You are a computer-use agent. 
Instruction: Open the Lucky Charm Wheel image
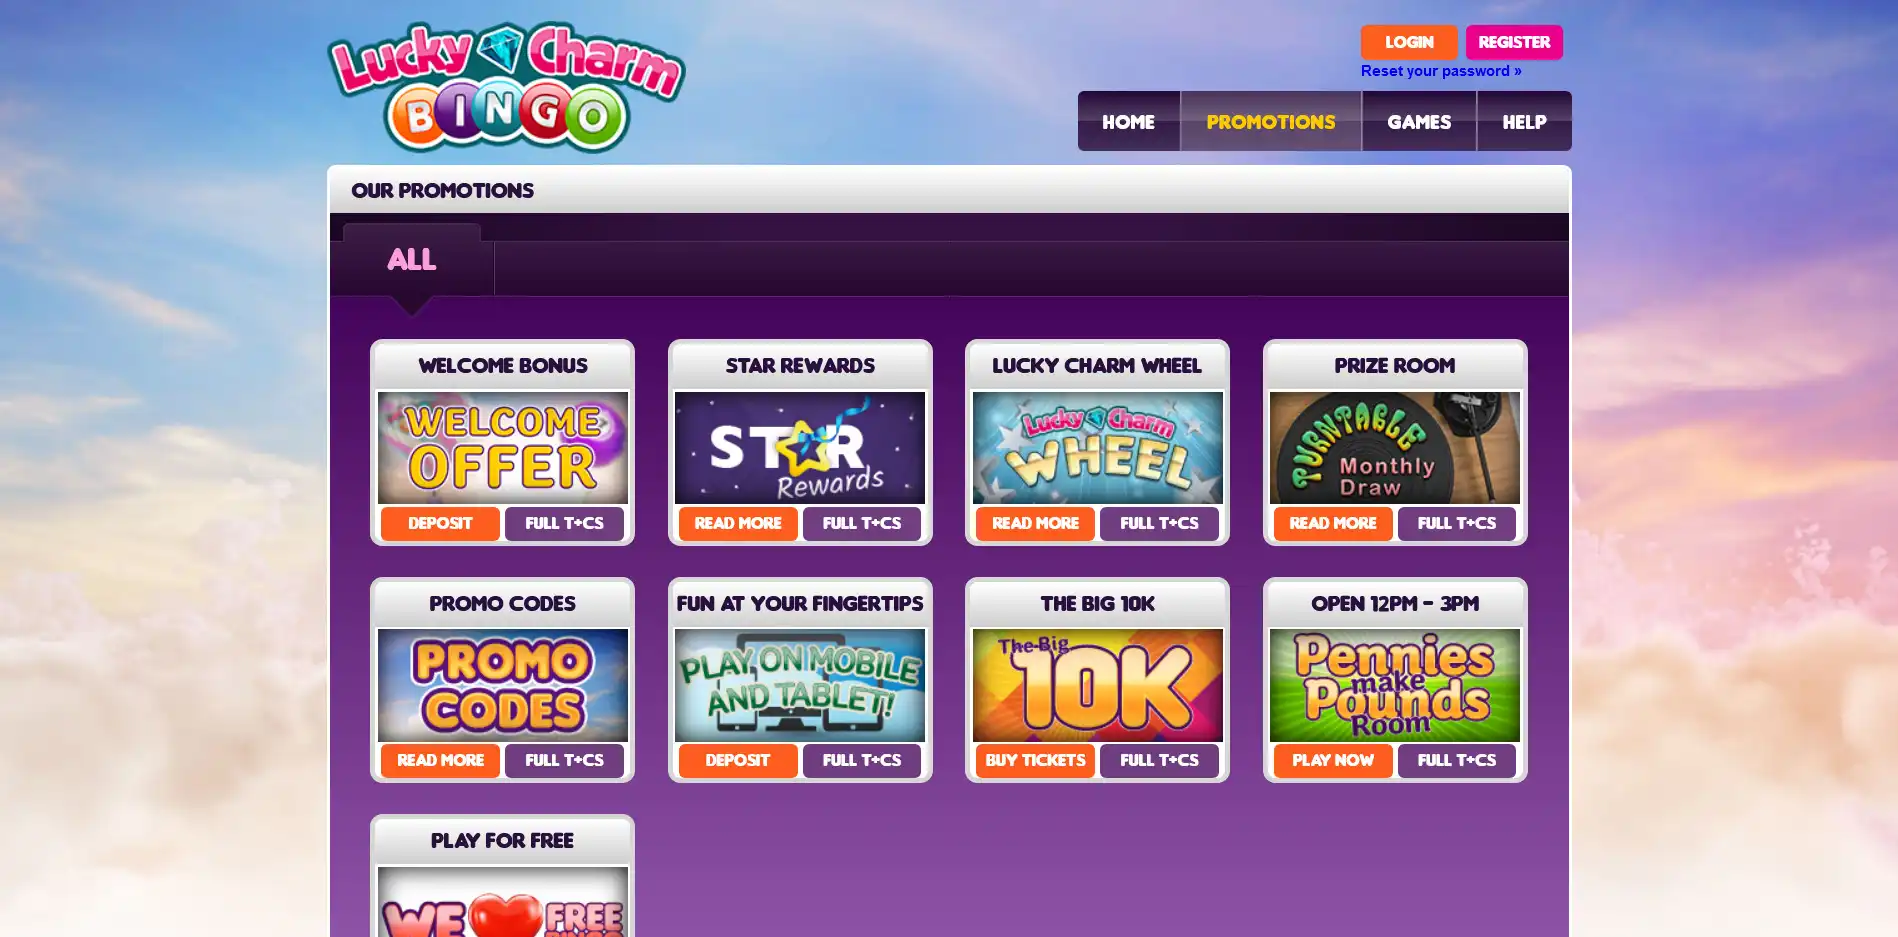1098,447
